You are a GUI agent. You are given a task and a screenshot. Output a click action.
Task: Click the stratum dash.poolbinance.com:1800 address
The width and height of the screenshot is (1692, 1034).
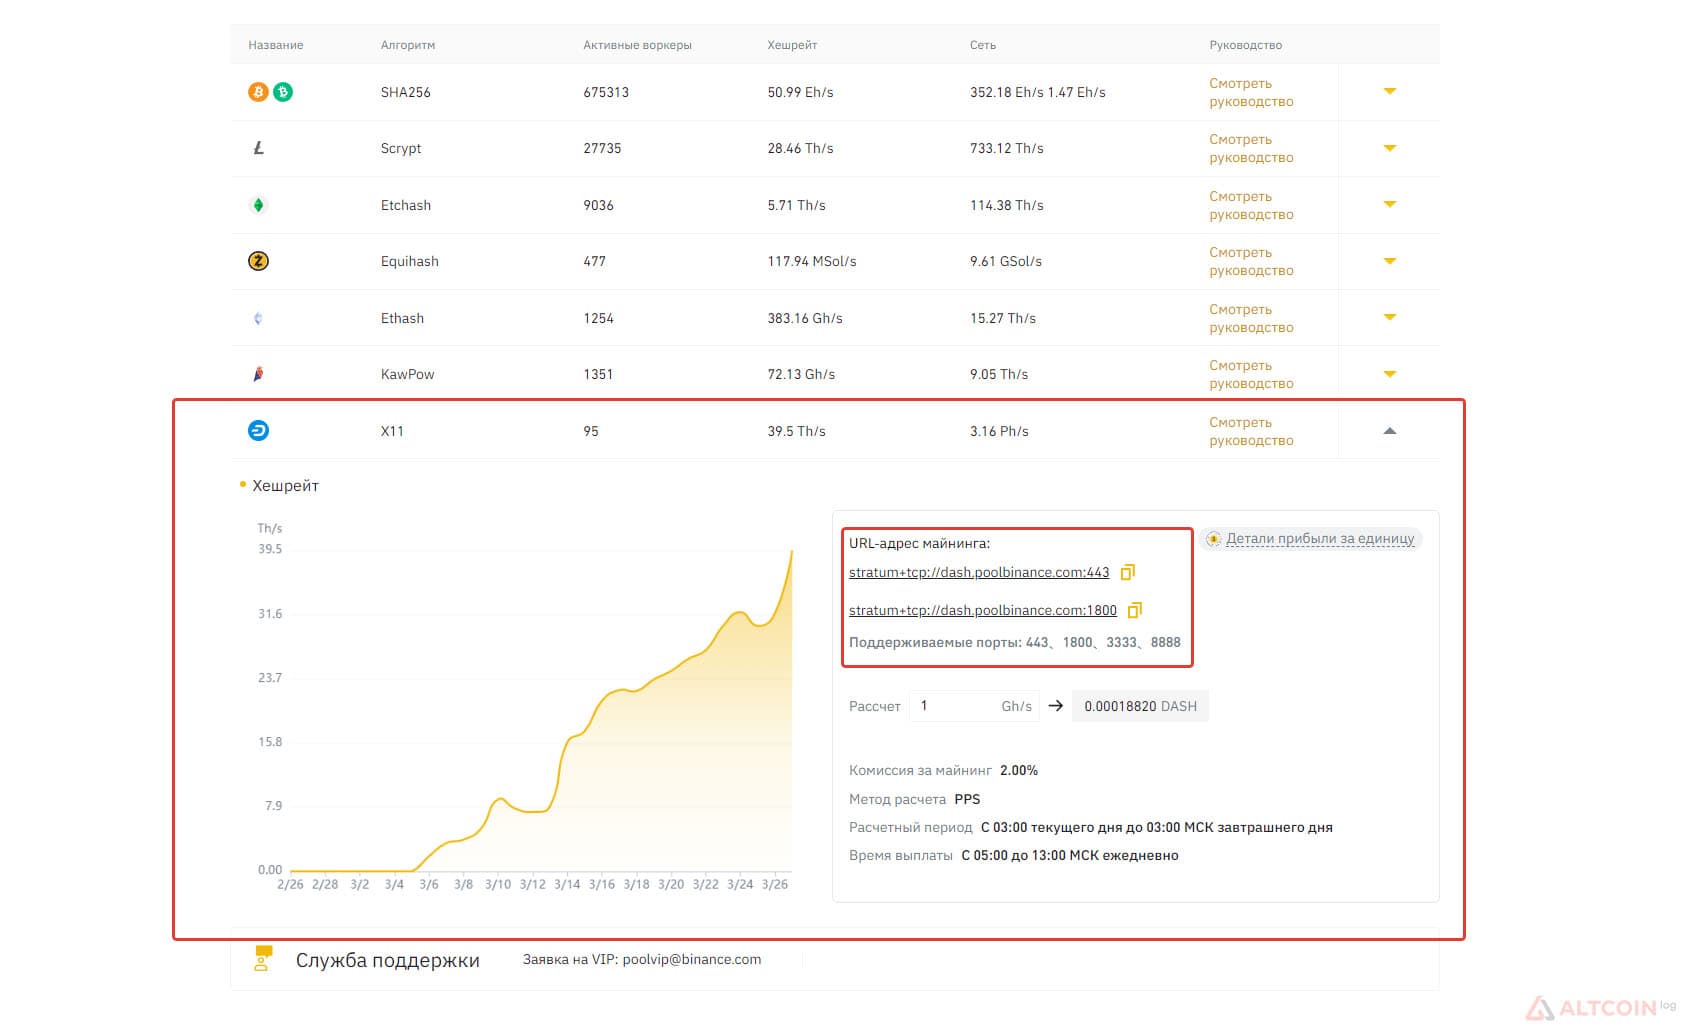coord(983,610)
